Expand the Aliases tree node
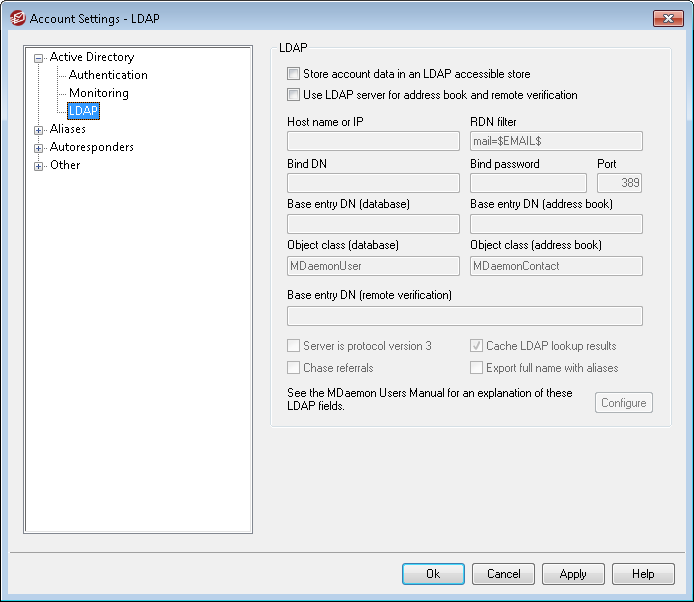Screen dimensions: 694x602 tap(39, 129)
